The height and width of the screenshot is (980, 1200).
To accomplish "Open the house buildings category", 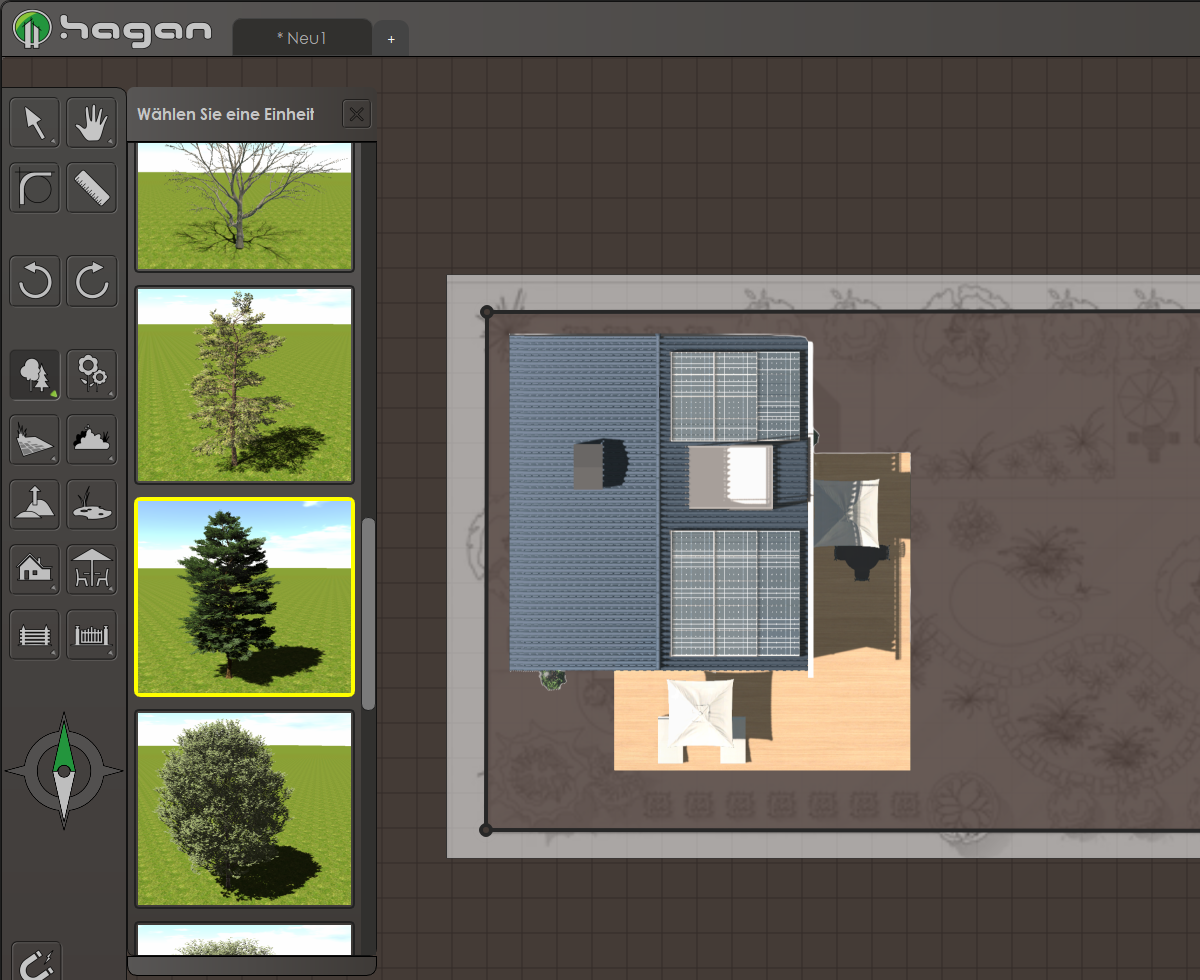I will click(35, 569).
